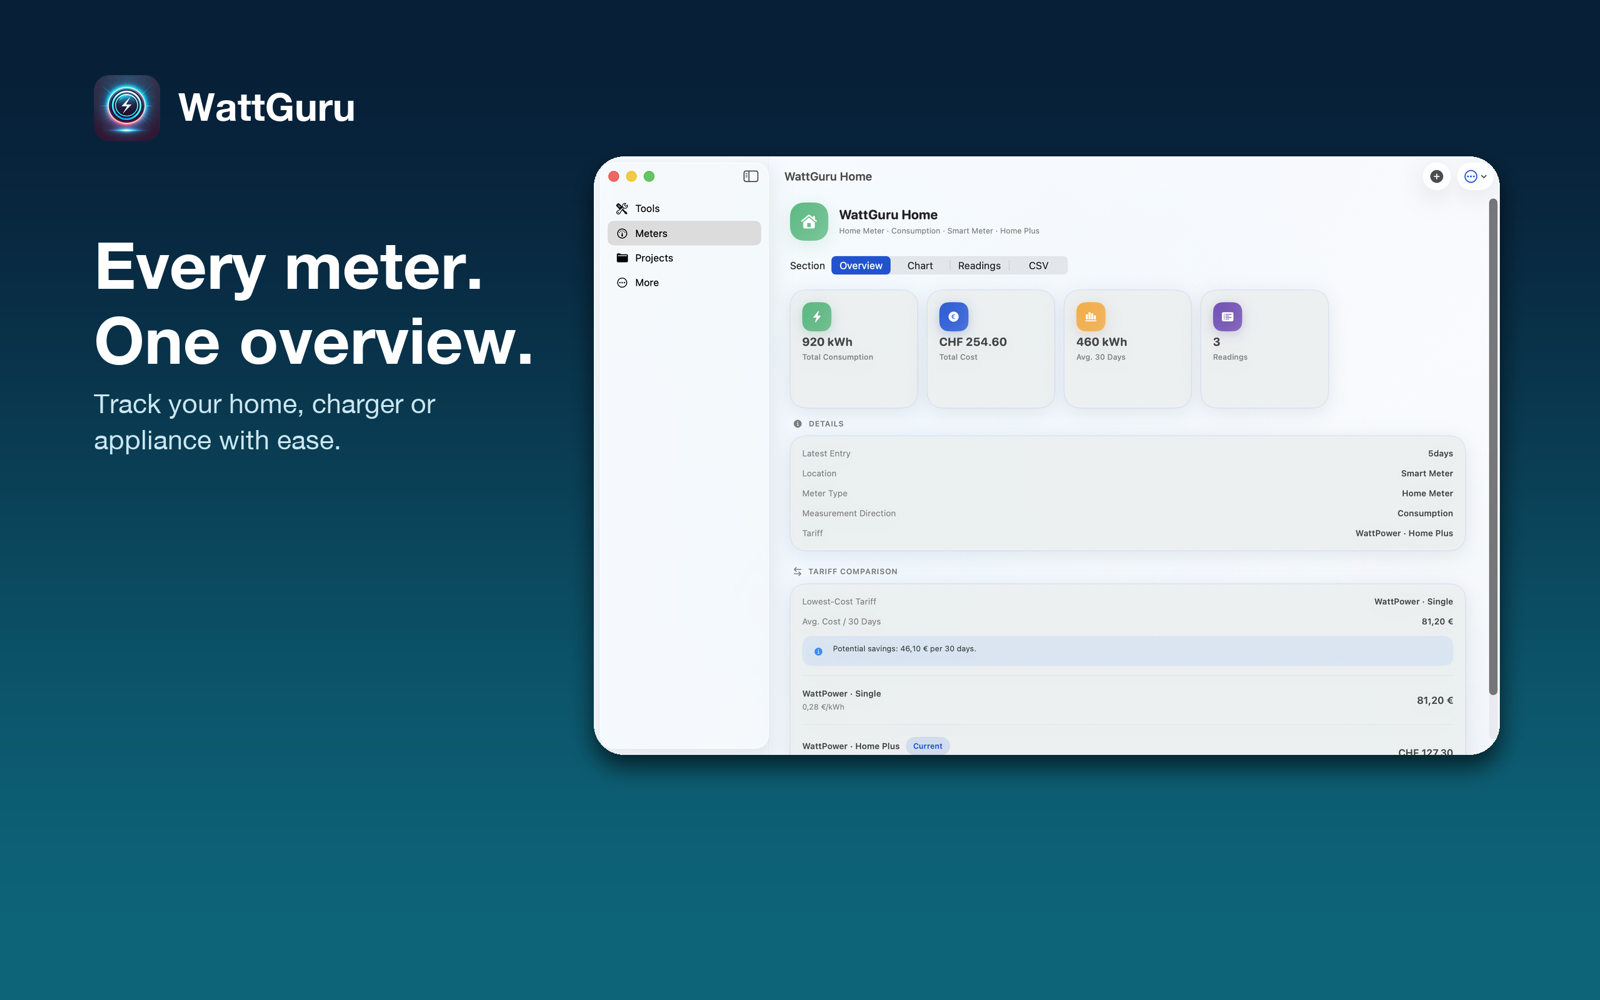Click the blue total cost icon

(x=953, y=317)
